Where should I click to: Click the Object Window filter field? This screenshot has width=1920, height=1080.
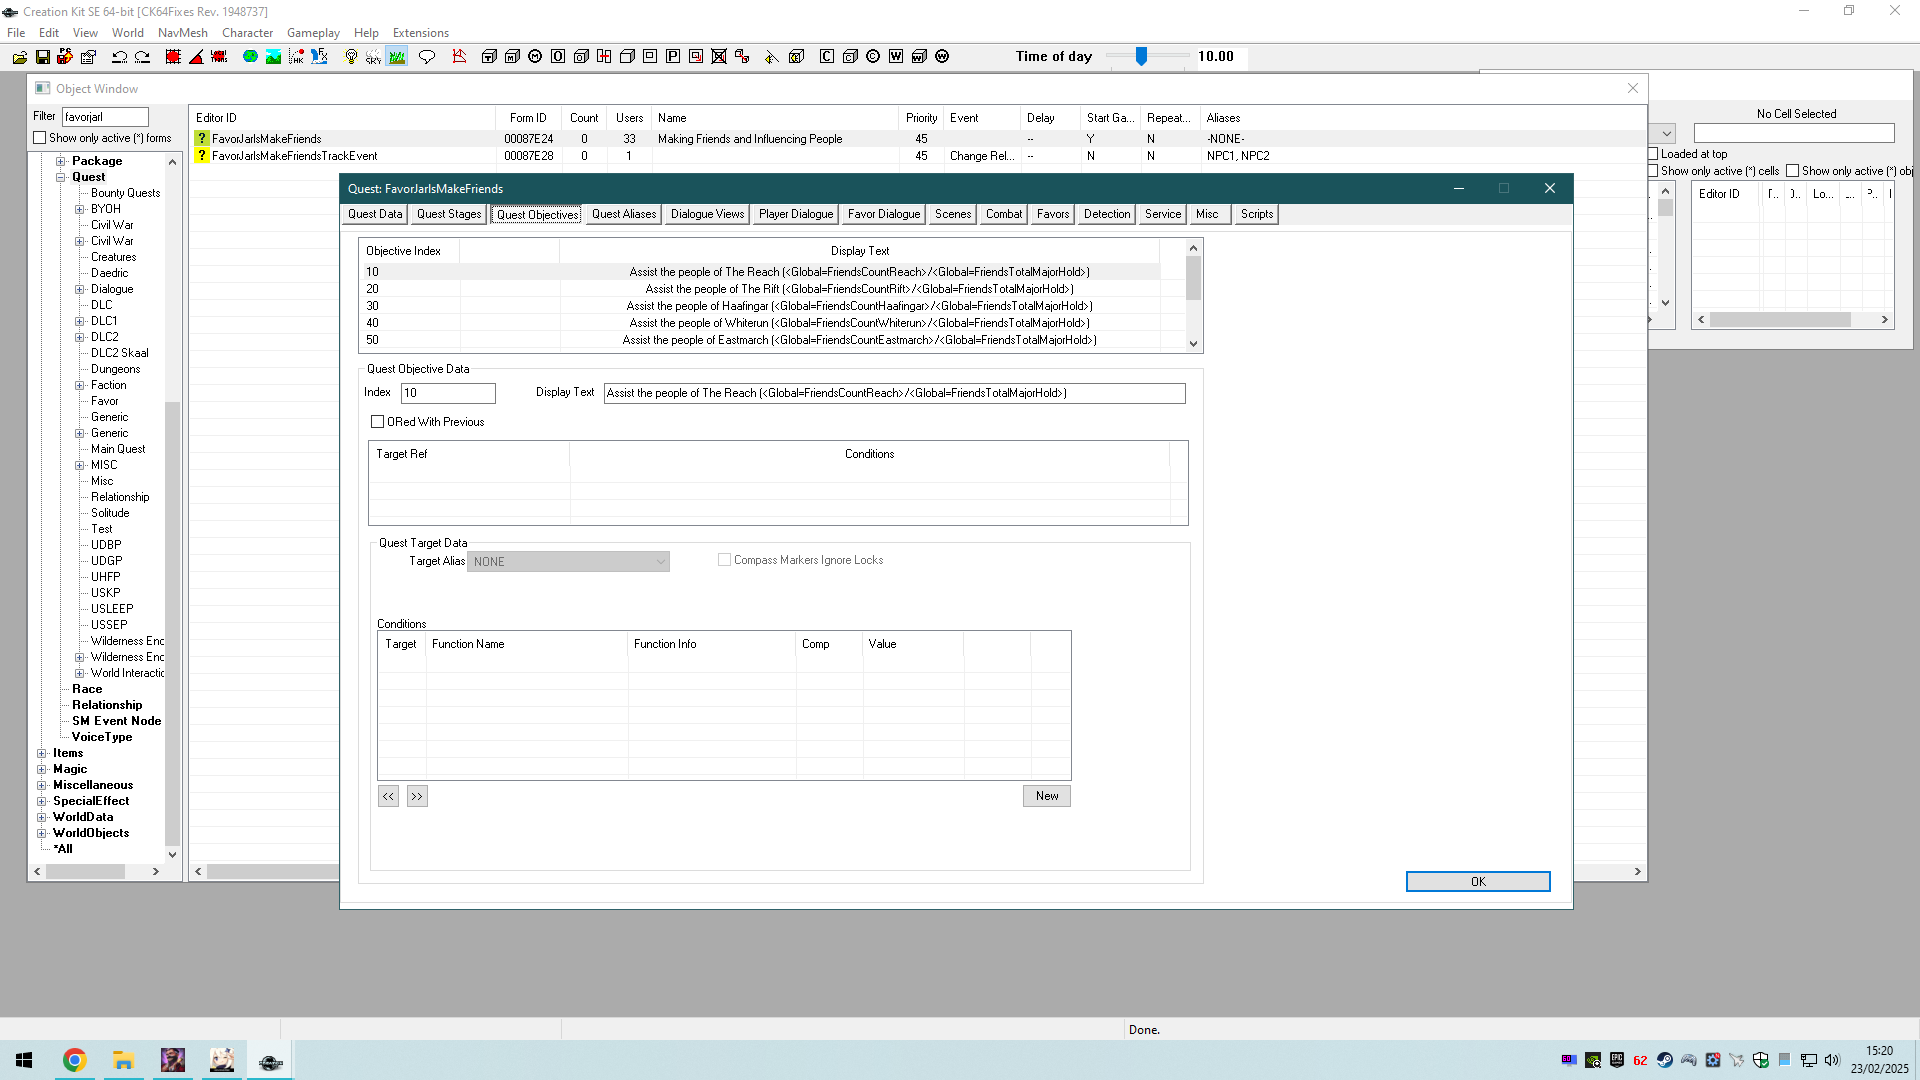coord(105,117)
